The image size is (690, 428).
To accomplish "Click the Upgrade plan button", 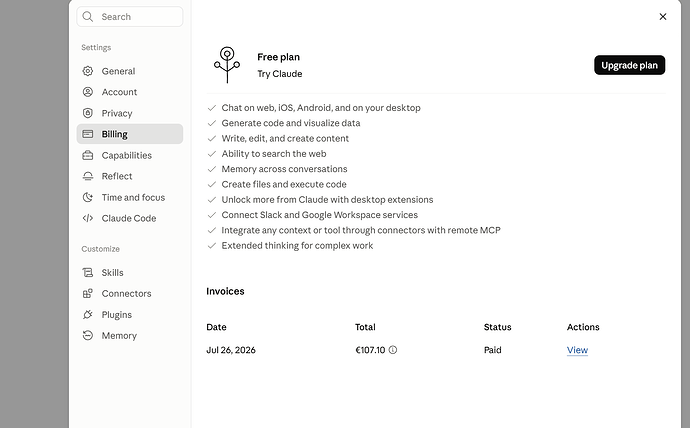I will pyautogui.click(x=629, y=65).
